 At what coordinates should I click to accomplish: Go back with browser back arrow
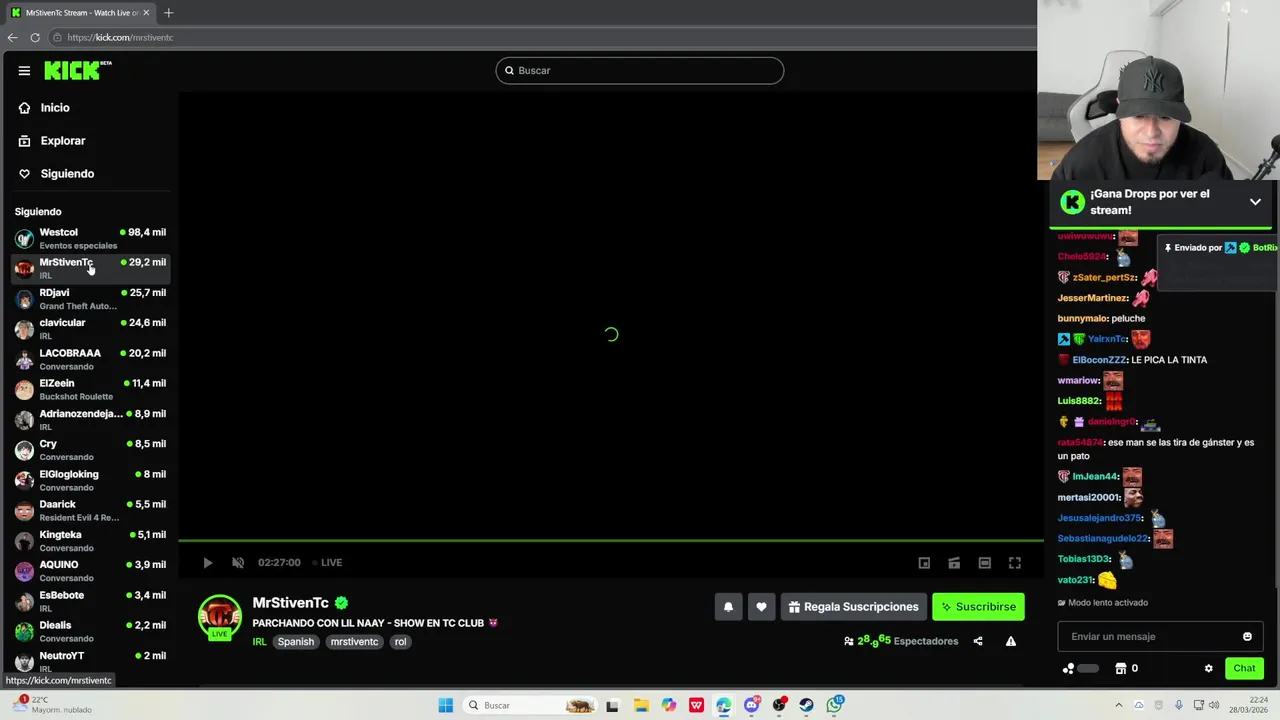12,38
